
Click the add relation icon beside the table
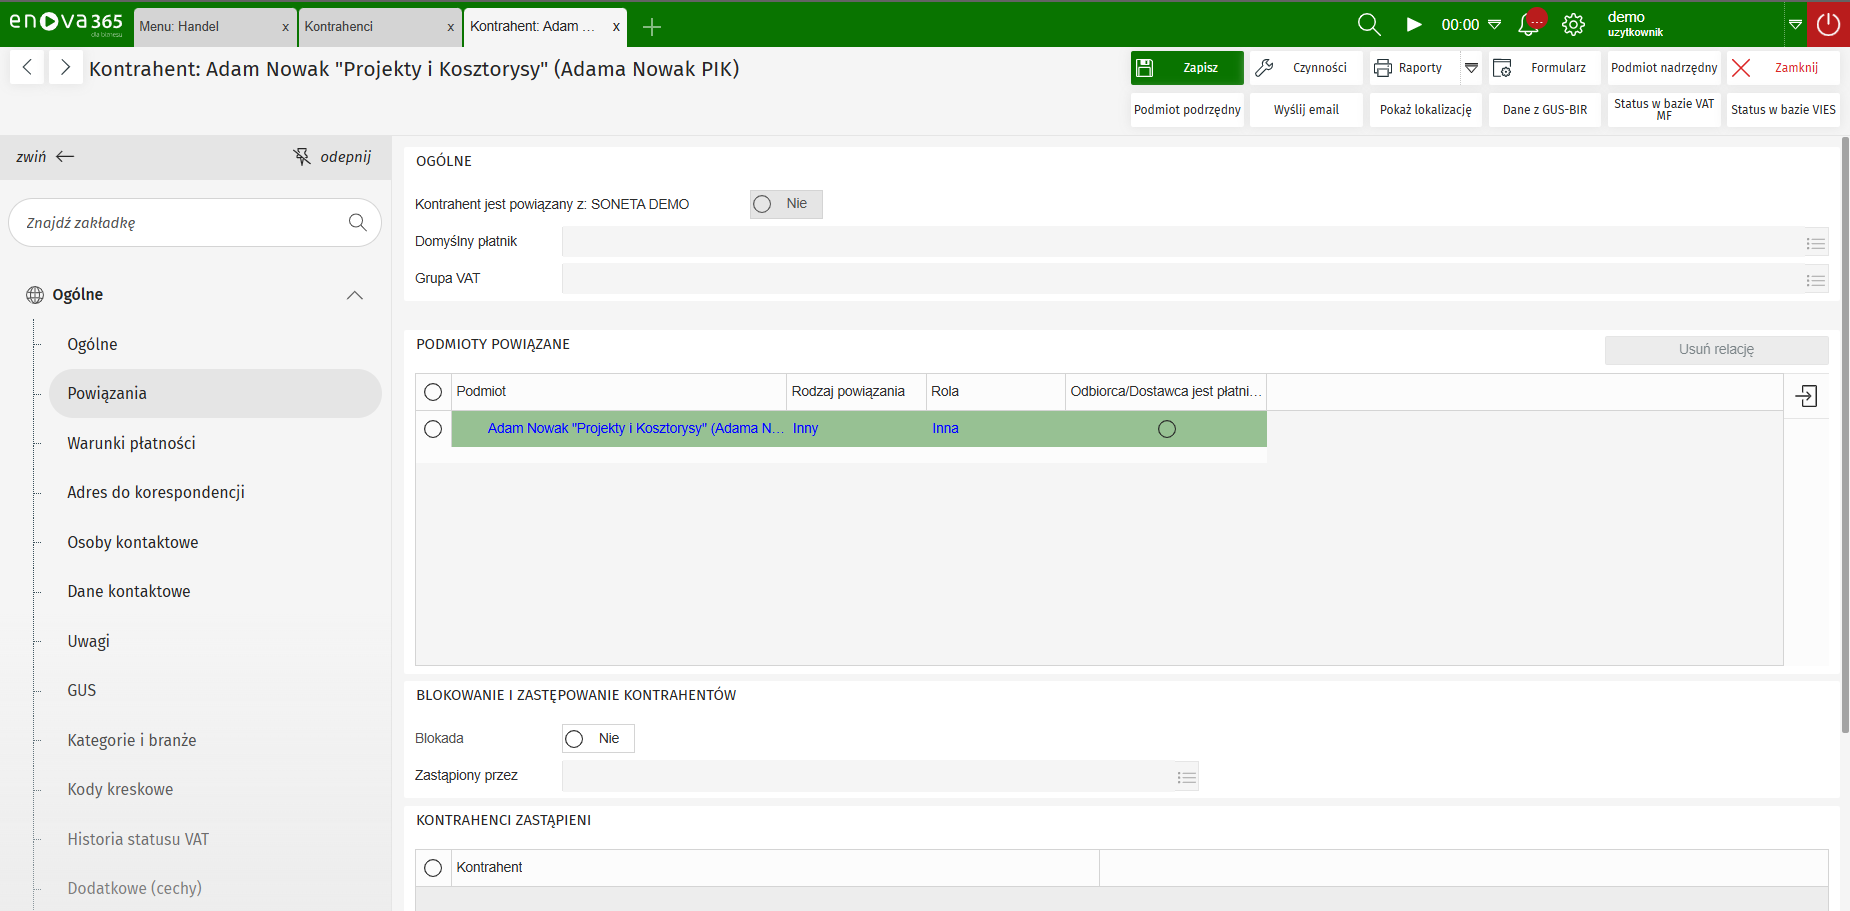(x=1806, y=396)
